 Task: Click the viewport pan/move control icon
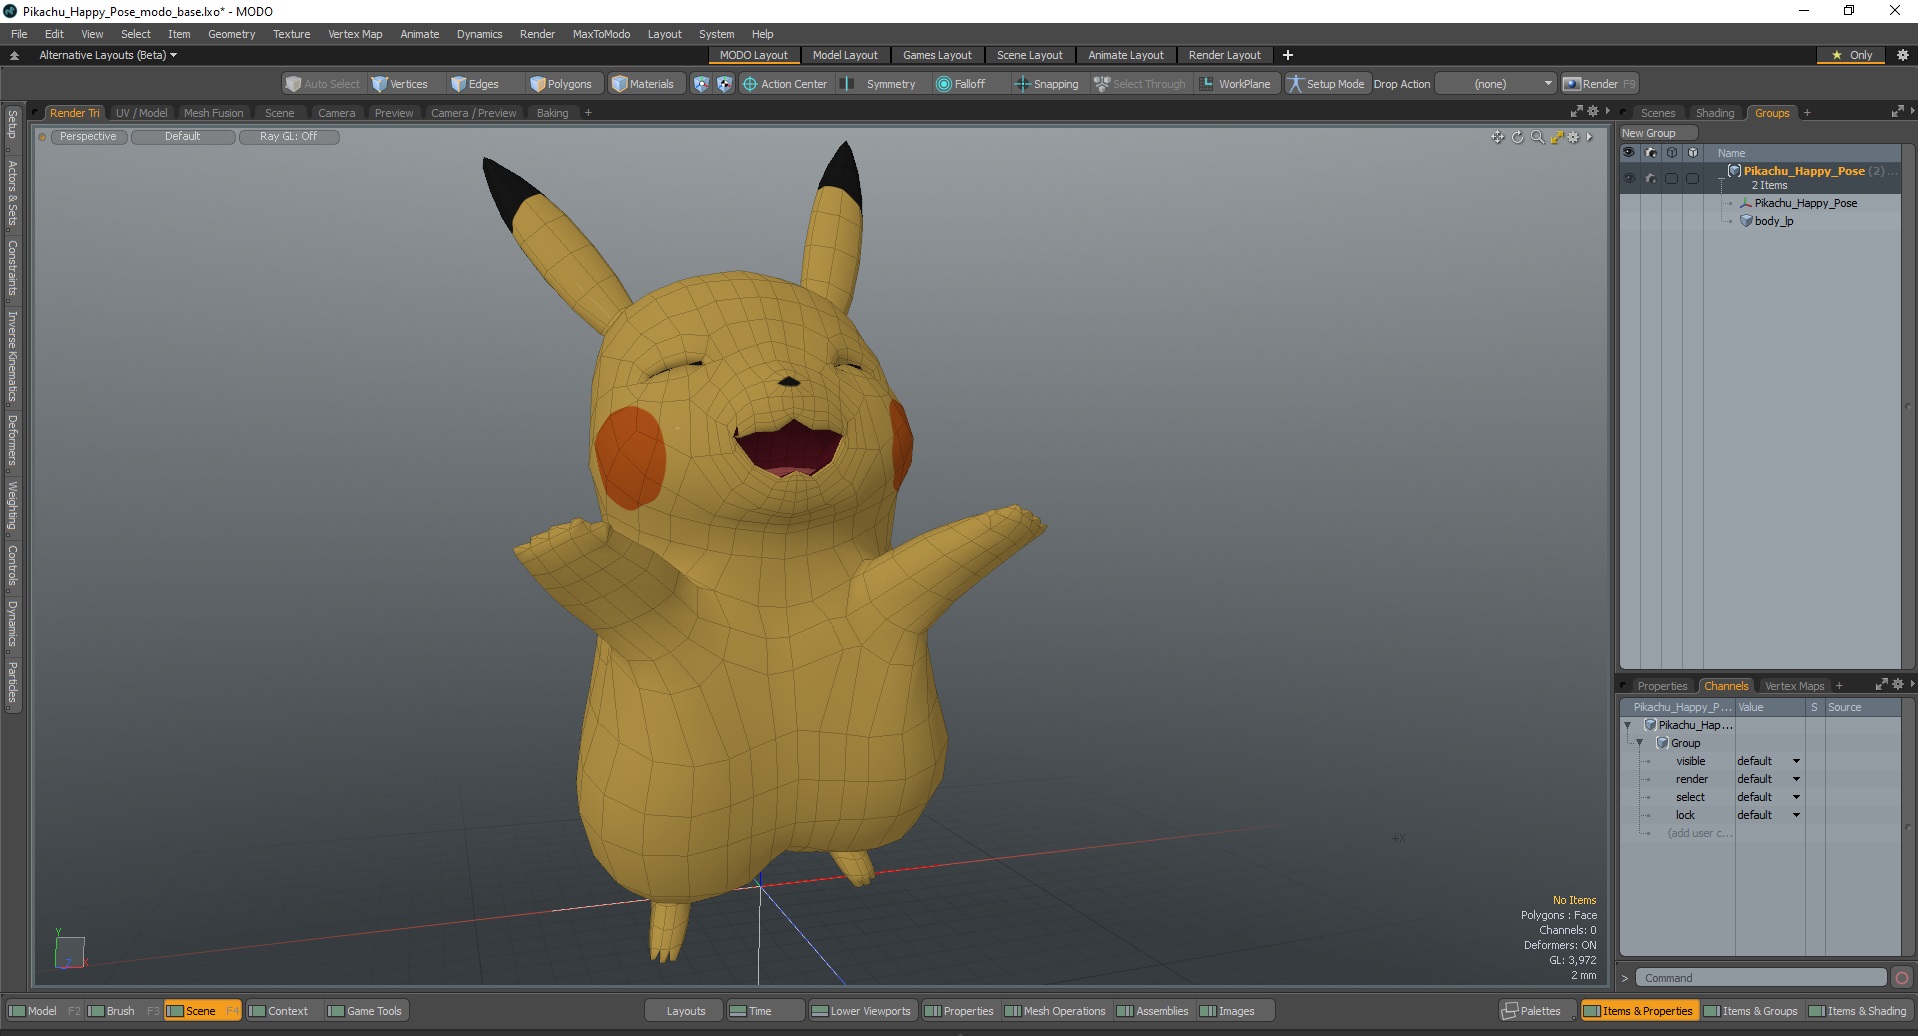pyautogui.click(x=1497, y=137)
